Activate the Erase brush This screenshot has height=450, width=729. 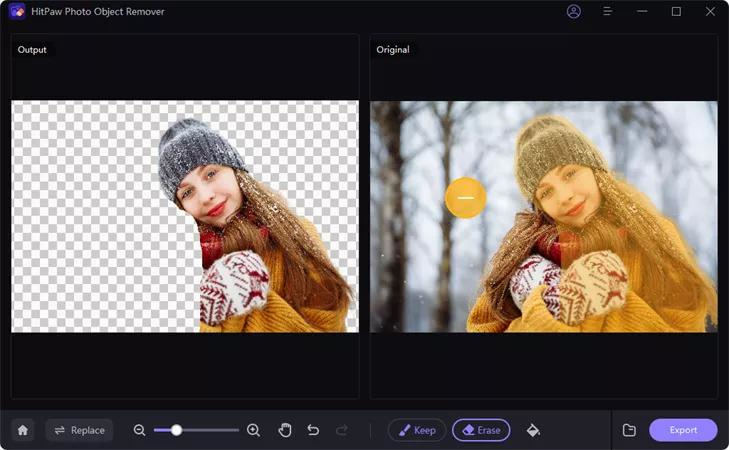tap(481, 430)
